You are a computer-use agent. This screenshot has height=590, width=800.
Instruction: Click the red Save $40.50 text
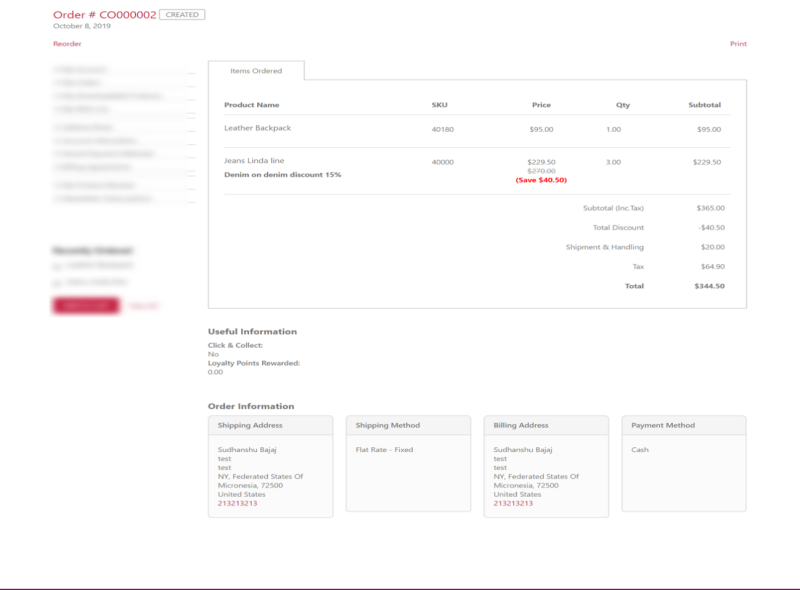[x=541, y=180]
